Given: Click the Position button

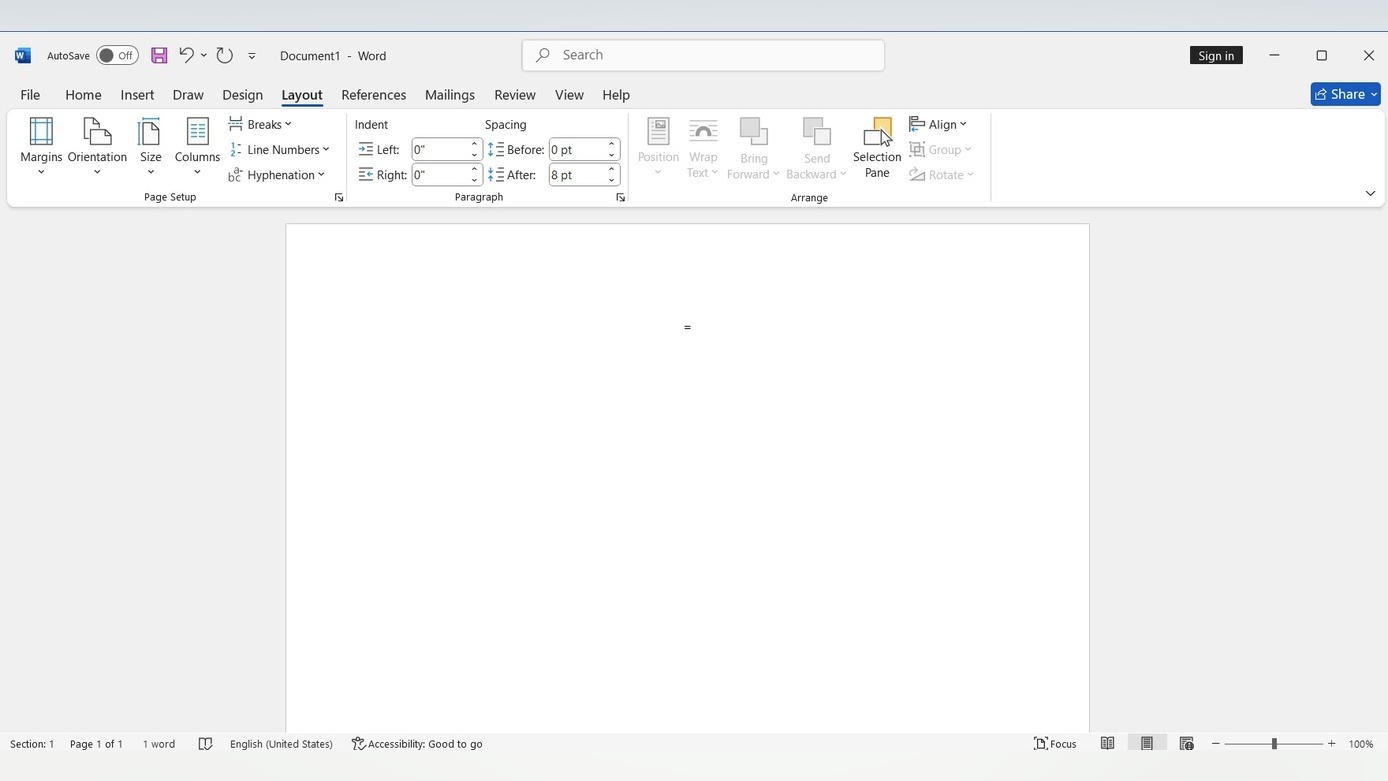Looking at the screenshot, I should [x=658, y=147].
